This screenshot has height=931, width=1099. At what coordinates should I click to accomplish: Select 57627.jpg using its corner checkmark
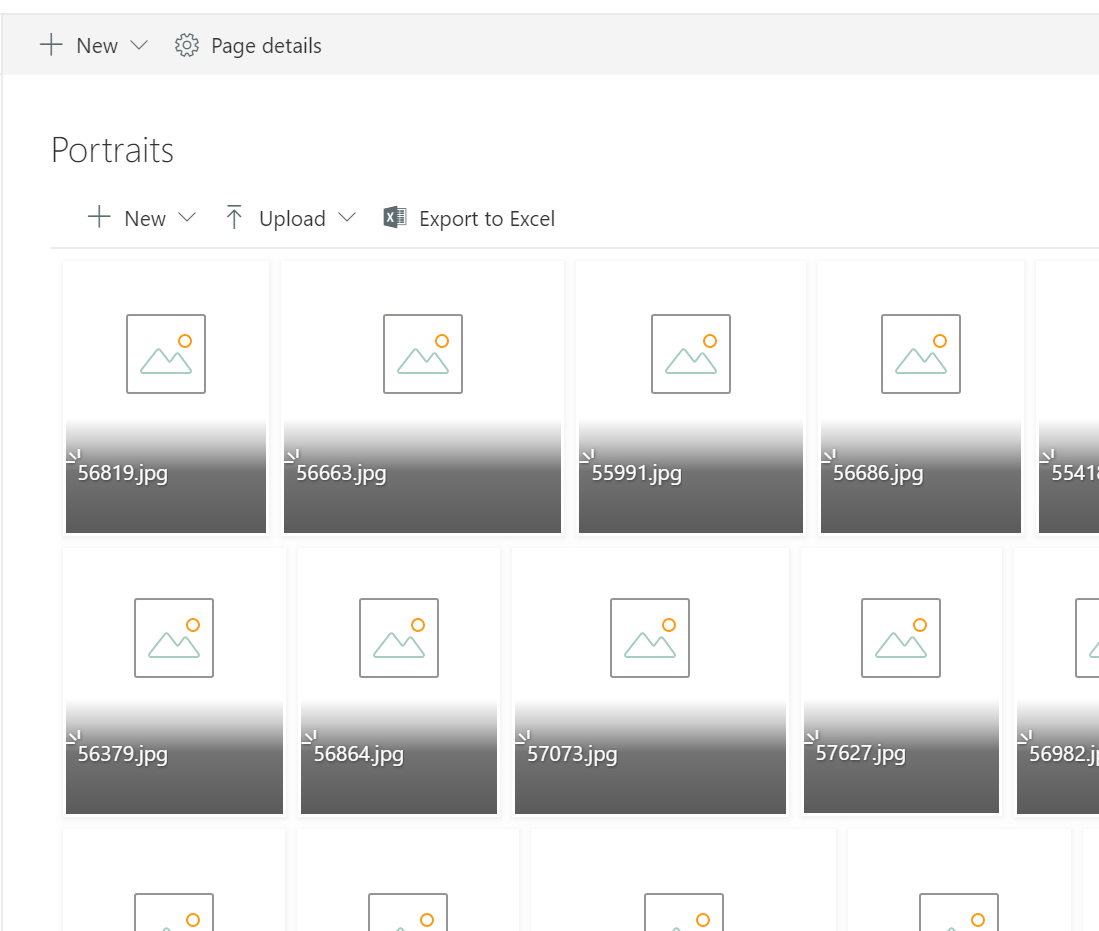click(812, 737)
